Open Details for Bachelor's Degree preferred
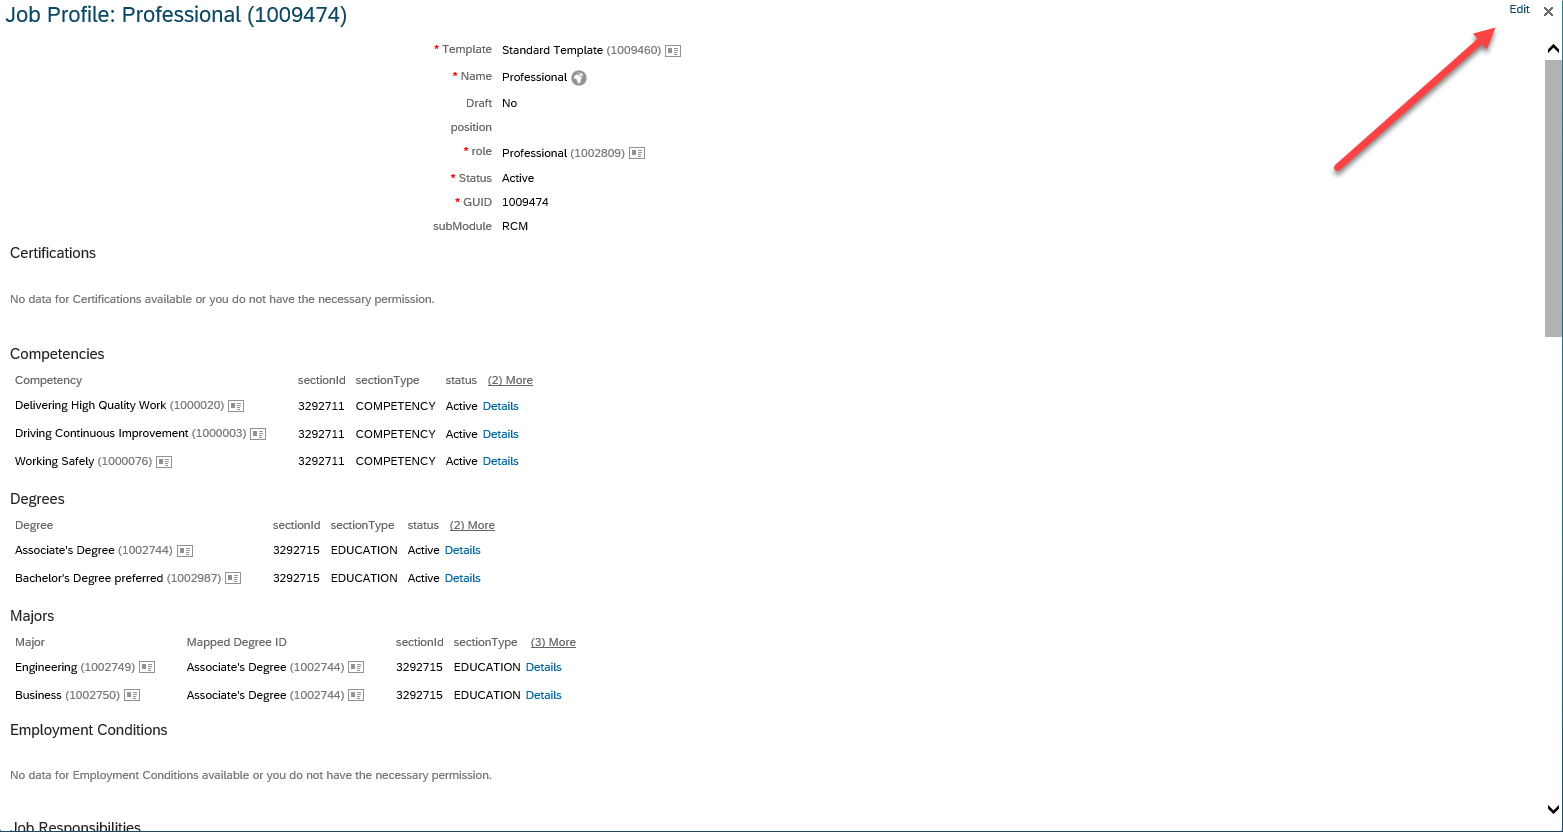Viewport: 1563px width, 832px height. 463,578
